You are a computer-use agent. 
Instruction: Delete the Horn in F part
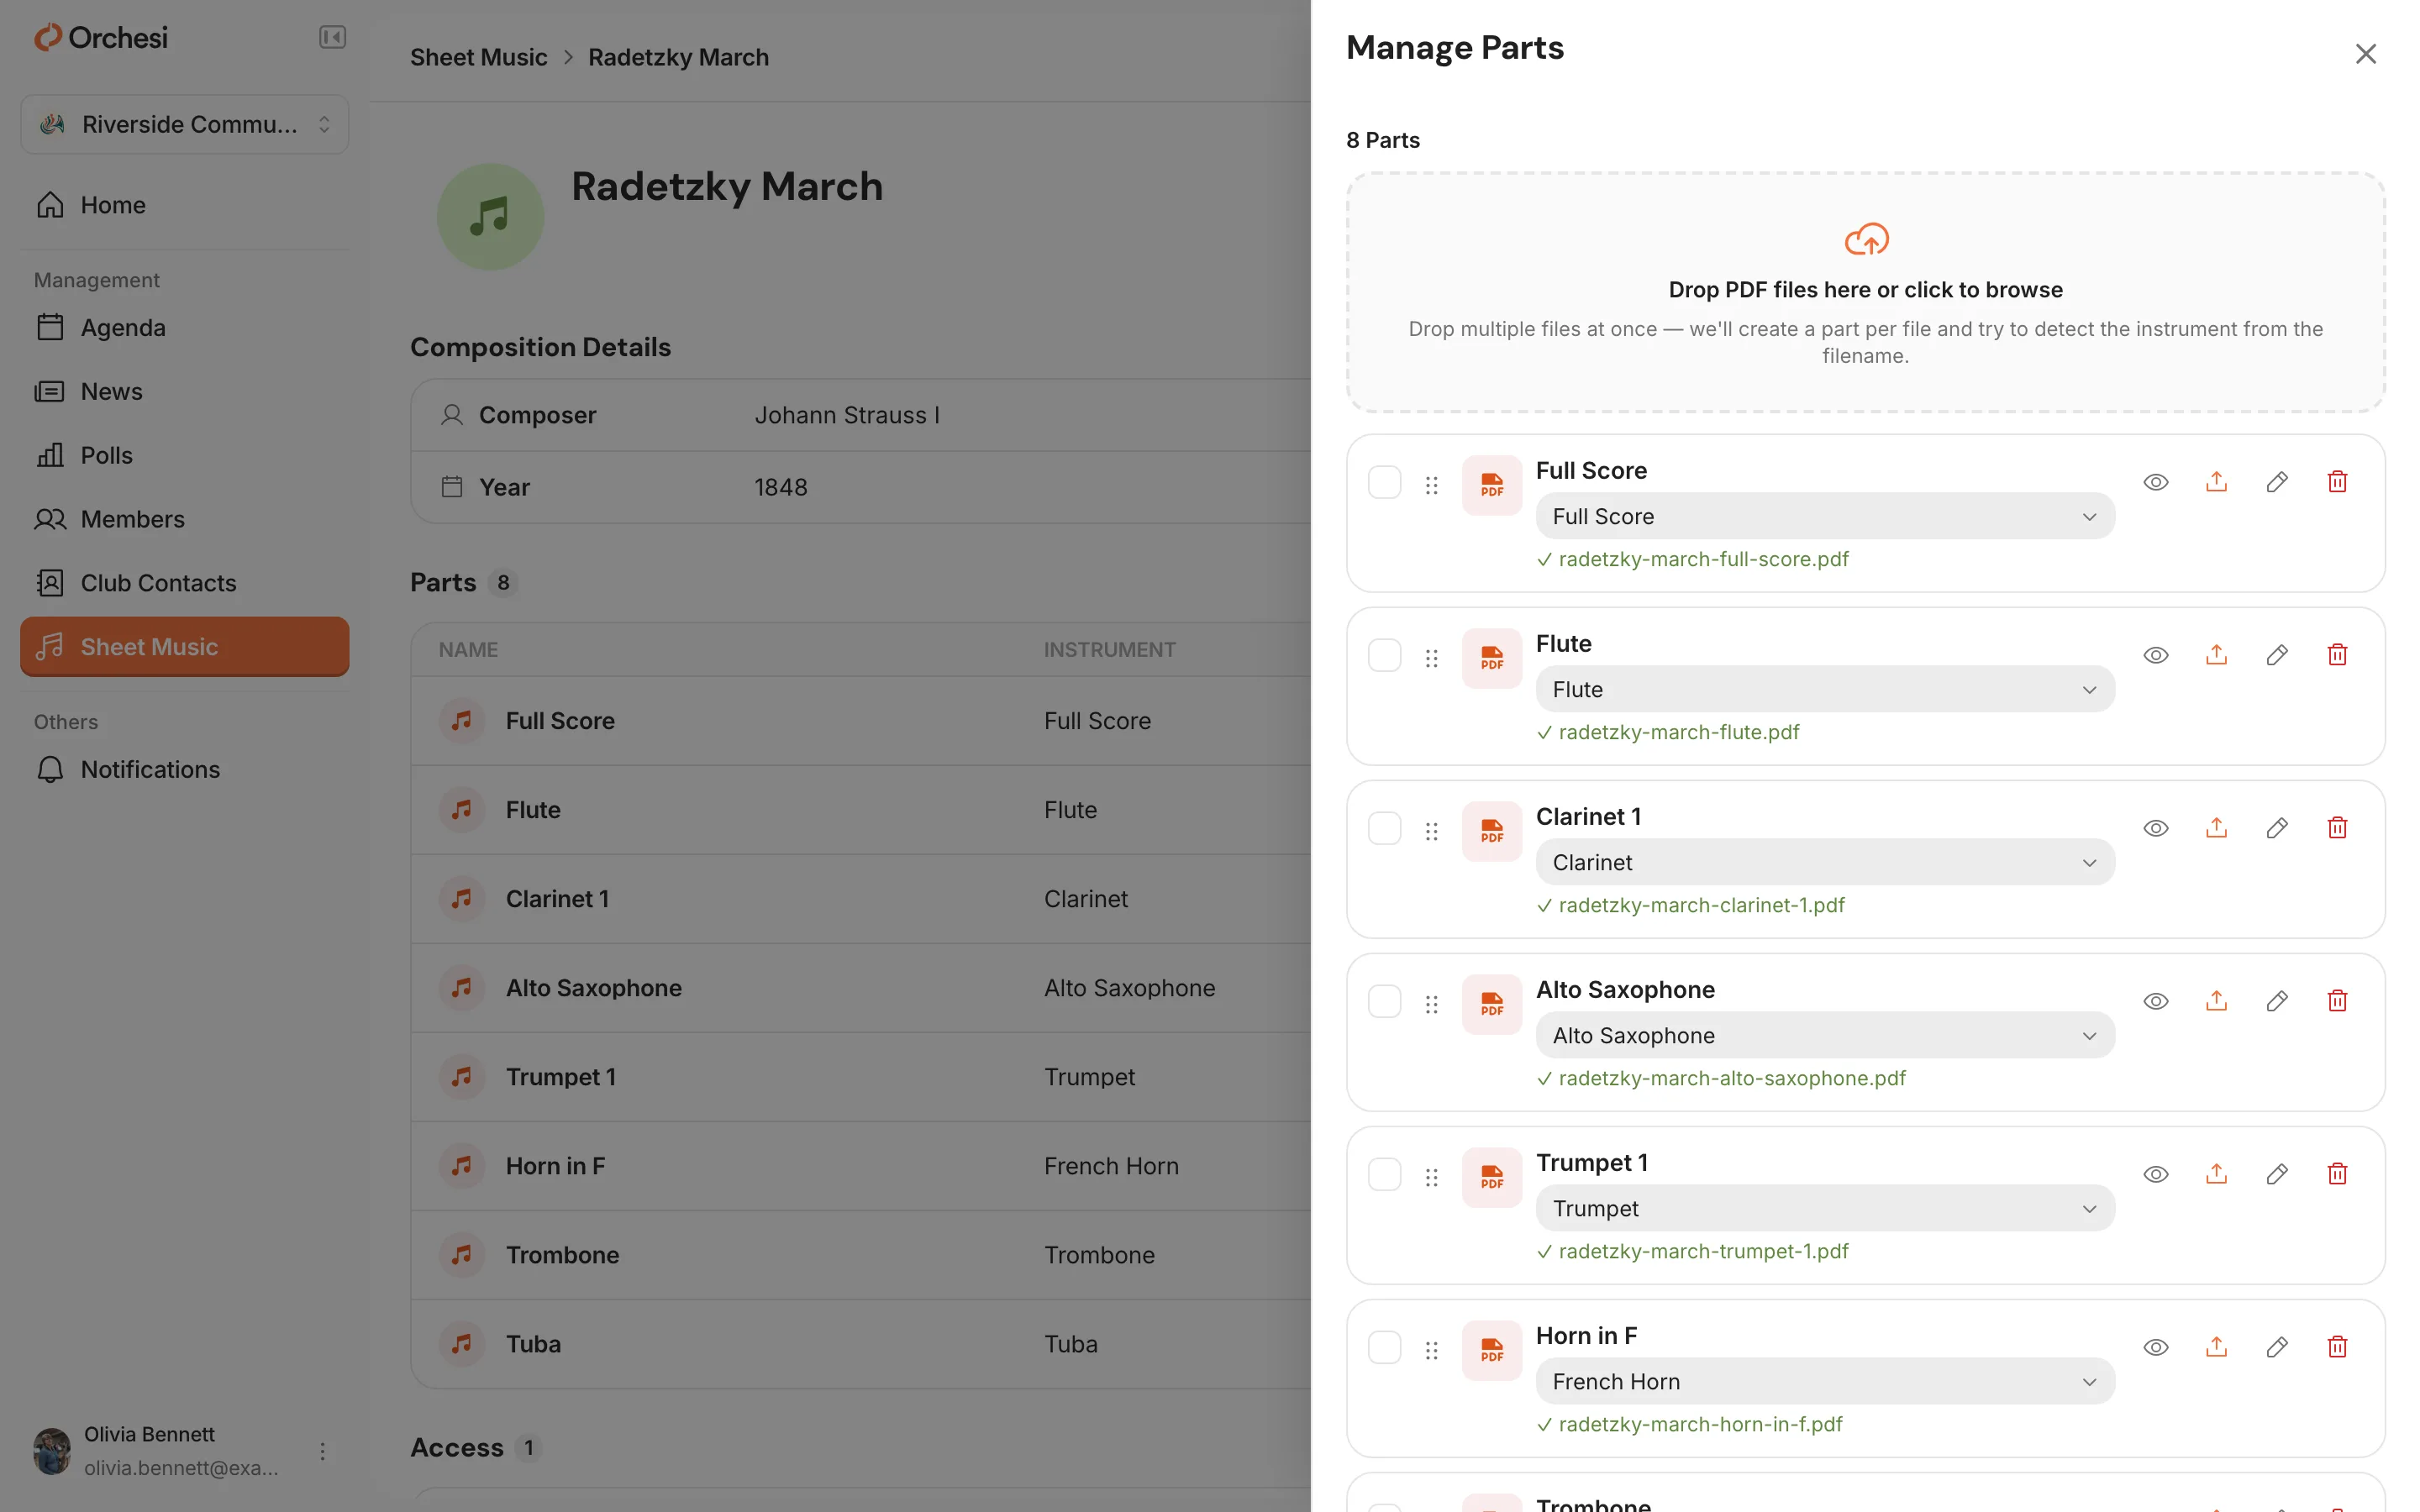coord(2337,1347)
